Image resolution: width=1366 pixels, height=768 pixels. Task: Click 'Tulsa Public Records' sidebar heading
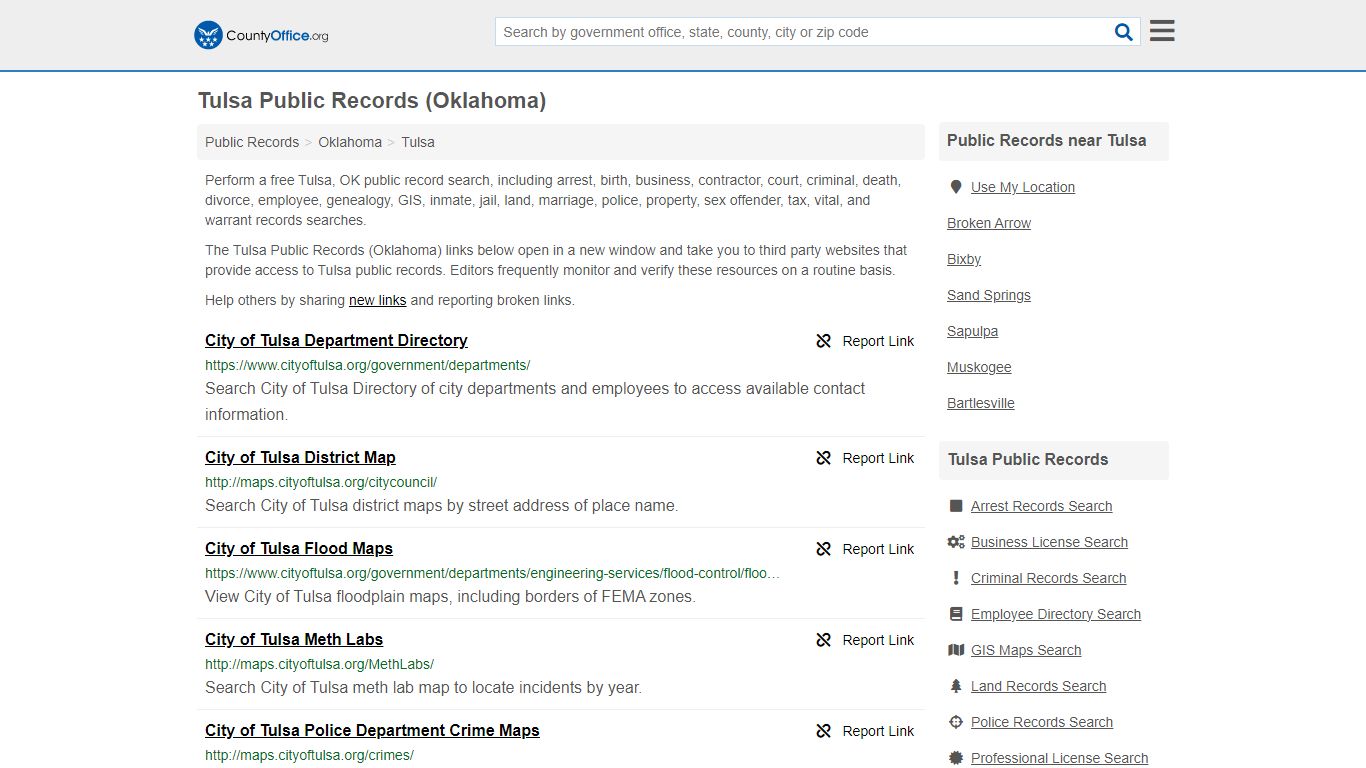tap(1028, 460)
